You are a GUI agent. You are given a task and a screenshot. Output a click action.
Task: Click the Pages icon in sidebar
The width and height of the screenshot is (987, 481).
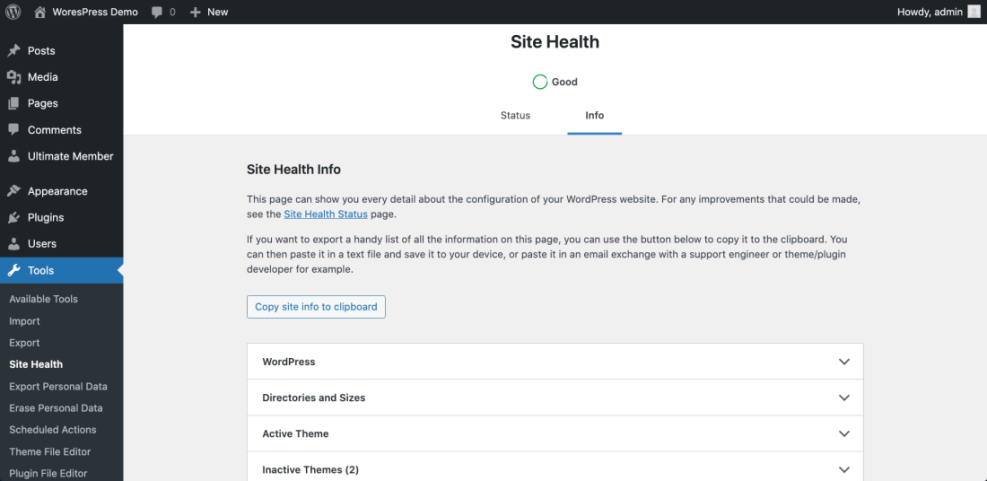point(14,103)
